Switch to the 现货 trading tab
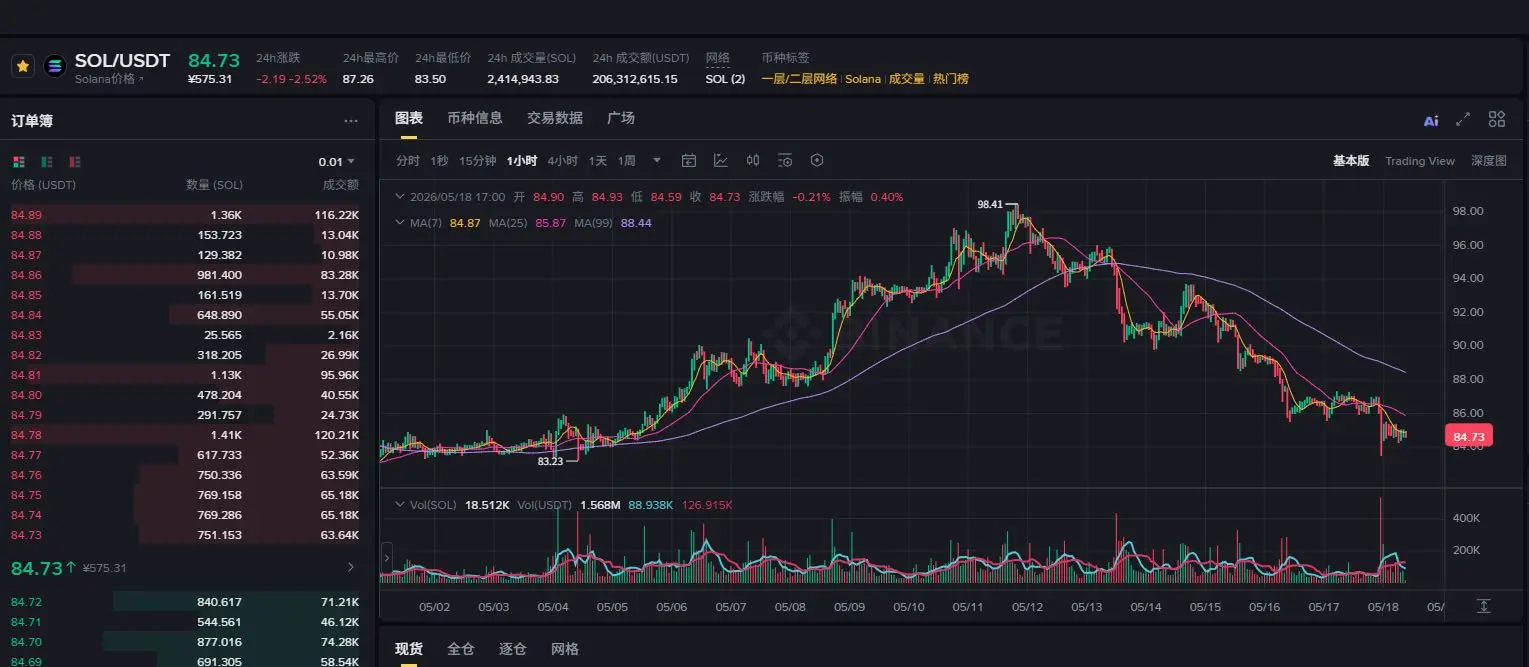The height and width of the screenshot is (667, 1529). coord(409,649)
